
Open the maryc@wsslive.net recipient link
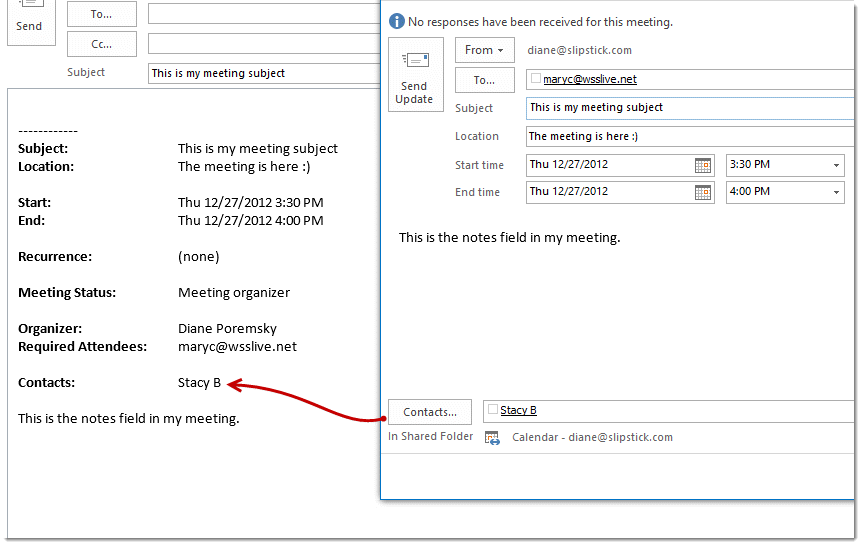click(590, 79)
